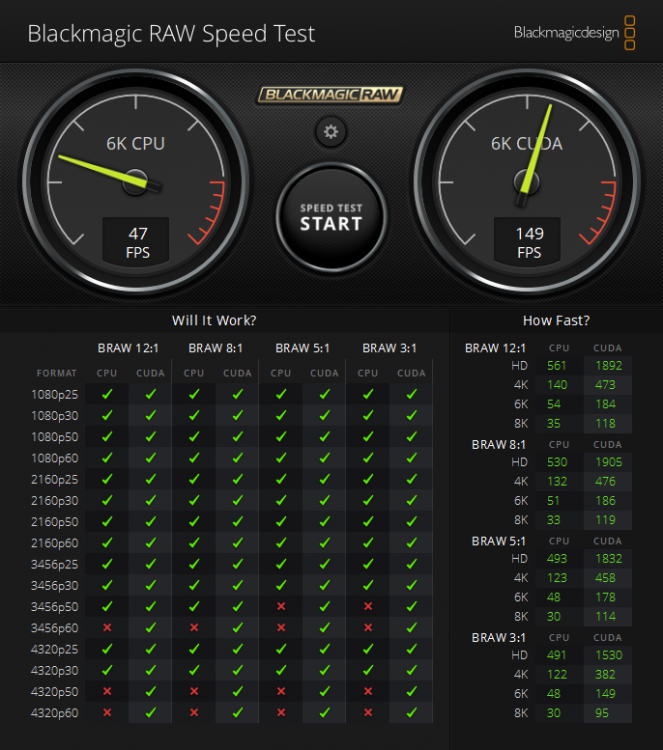Click 4320p60 BRAW 3:1 CUDA checkmark
Image resolution: width=663 pixels, height=750 pixels.
411,712
